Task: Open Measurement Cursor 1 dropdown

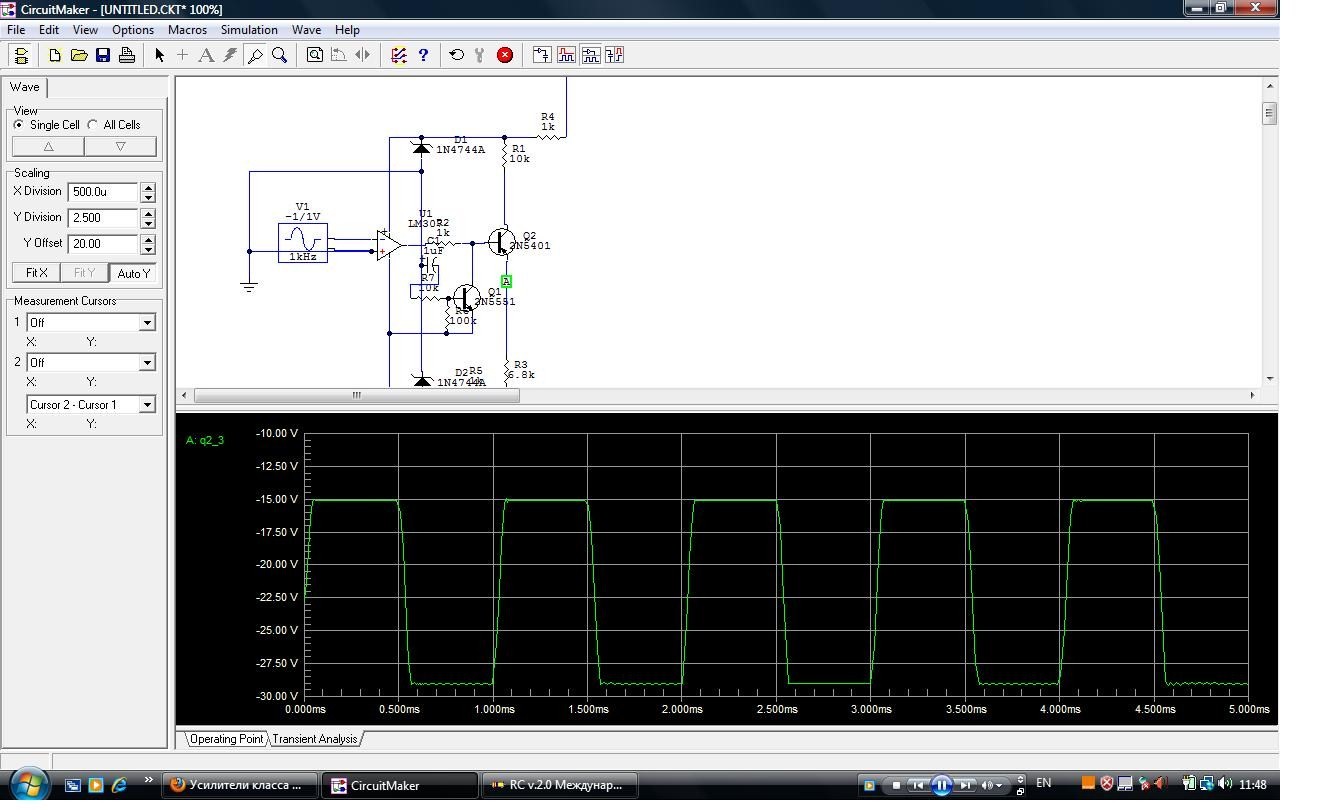Action: click(x=147, y=322)
